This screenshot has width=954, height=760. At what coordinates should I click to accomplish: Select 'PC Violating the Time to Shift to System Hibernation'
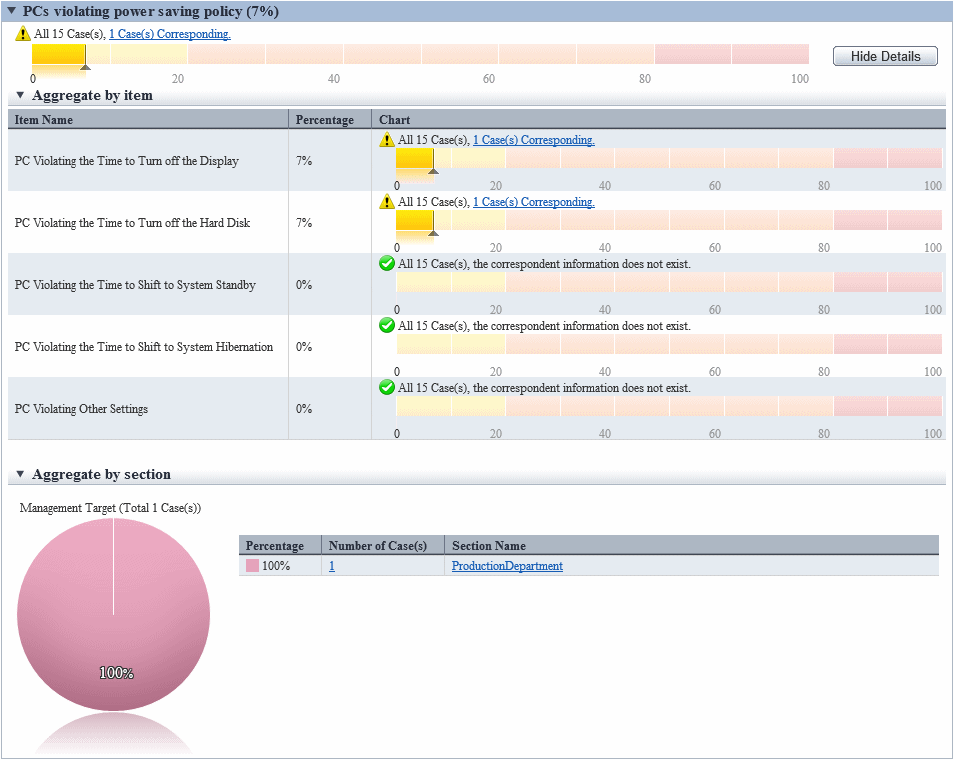(x=144, y=347)
